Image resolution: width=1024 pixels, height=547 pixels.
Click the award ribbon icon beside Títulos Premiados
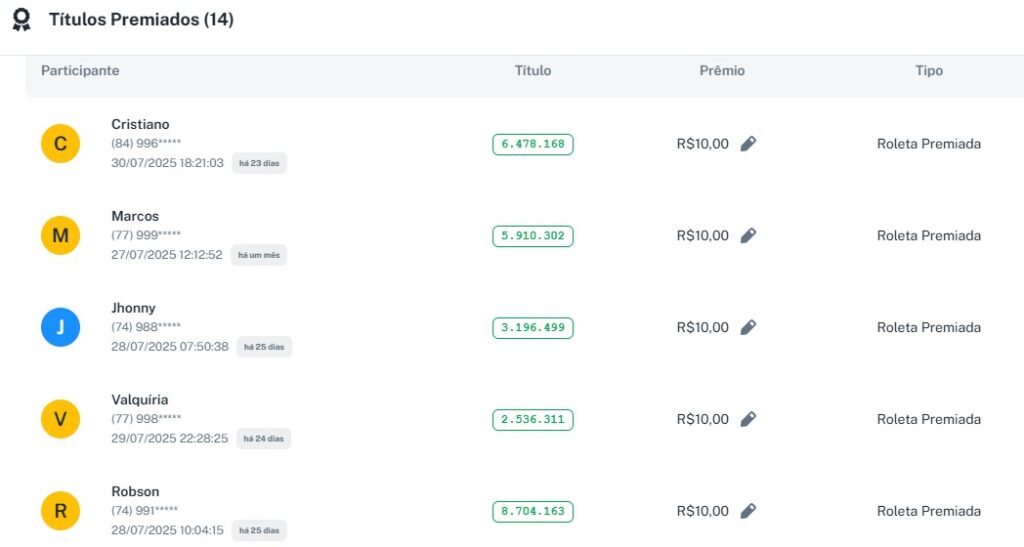click(x=21, y=20)
